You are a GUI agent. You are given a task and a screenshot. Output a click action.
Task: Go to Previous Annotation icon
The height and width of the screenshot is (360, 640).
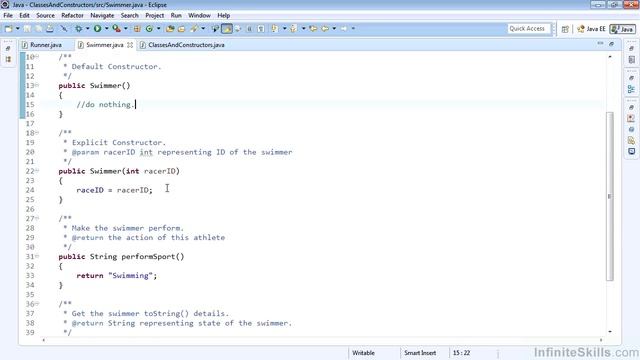(293, 29)
